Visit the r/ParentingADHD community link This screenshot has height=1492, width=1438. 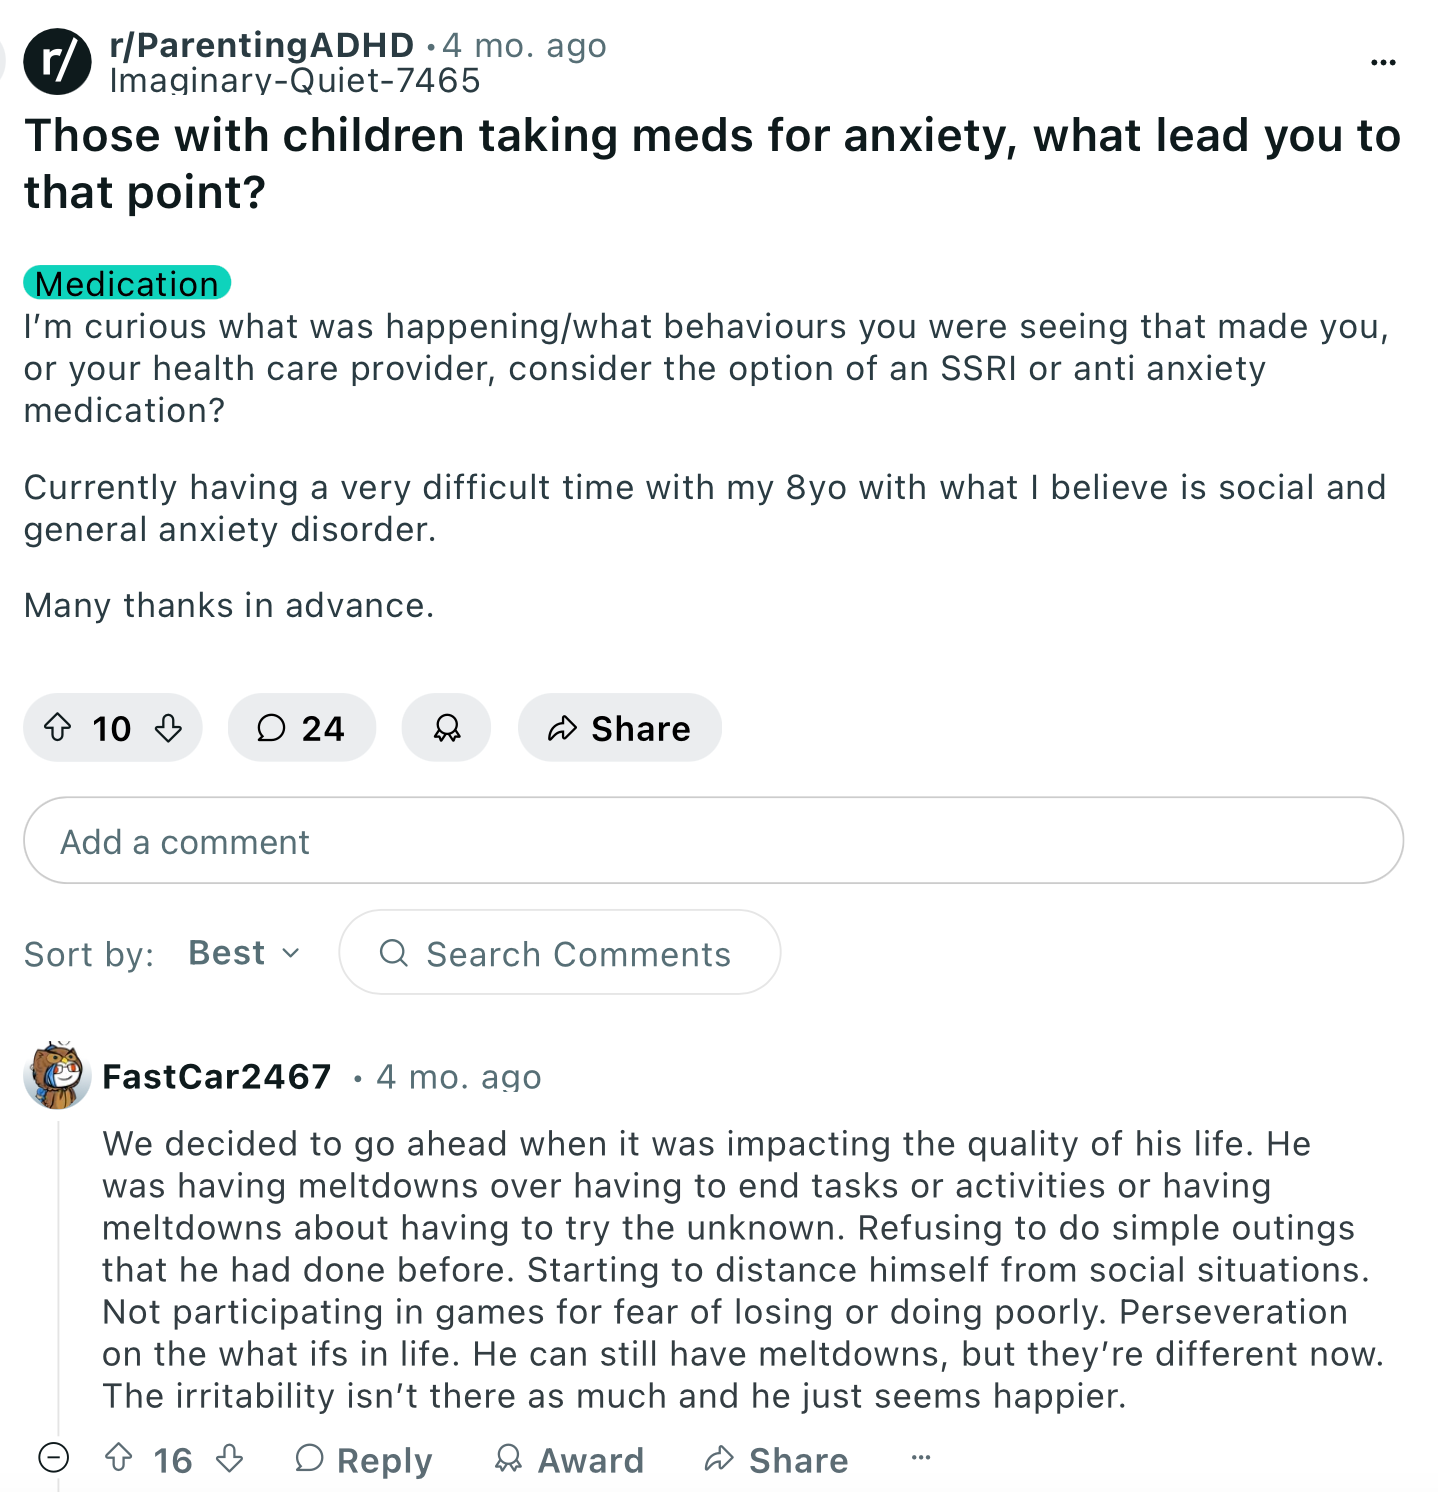pos(261,45)
